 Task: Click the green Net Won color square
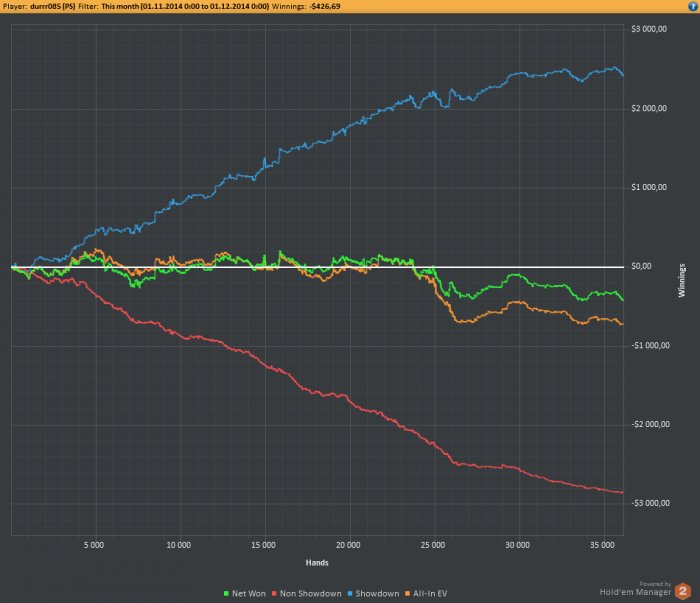tap(226, 594)
